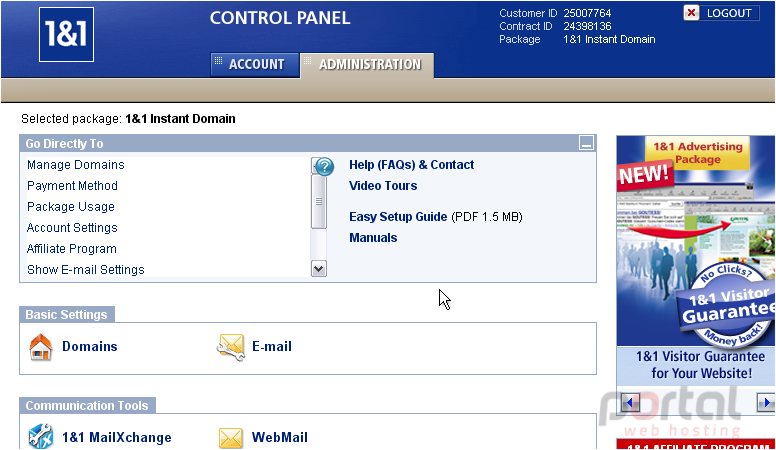The width and height of the screenshot is (776, 450).
Task: Open the Manuals link
Action: [373, 238]
